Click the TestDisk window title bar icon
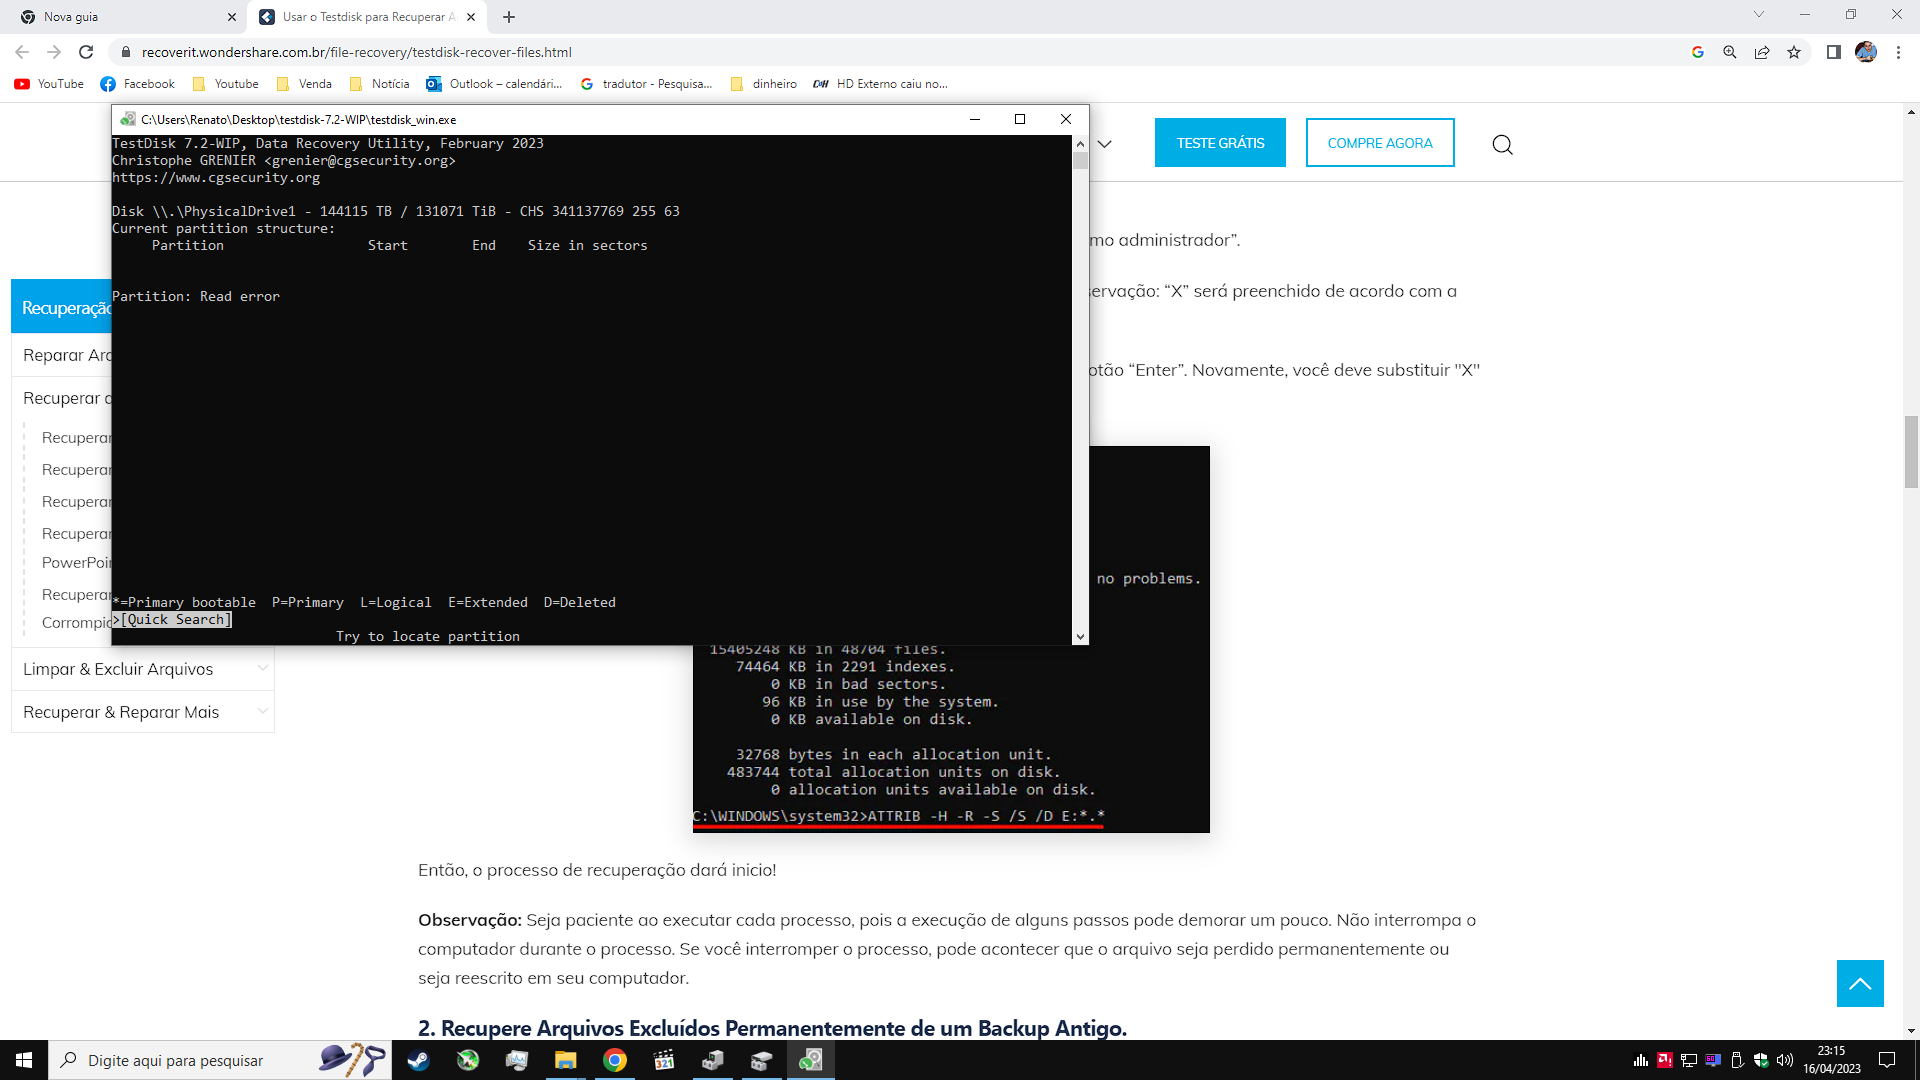 pyautogui.click(x=128, y=119)
